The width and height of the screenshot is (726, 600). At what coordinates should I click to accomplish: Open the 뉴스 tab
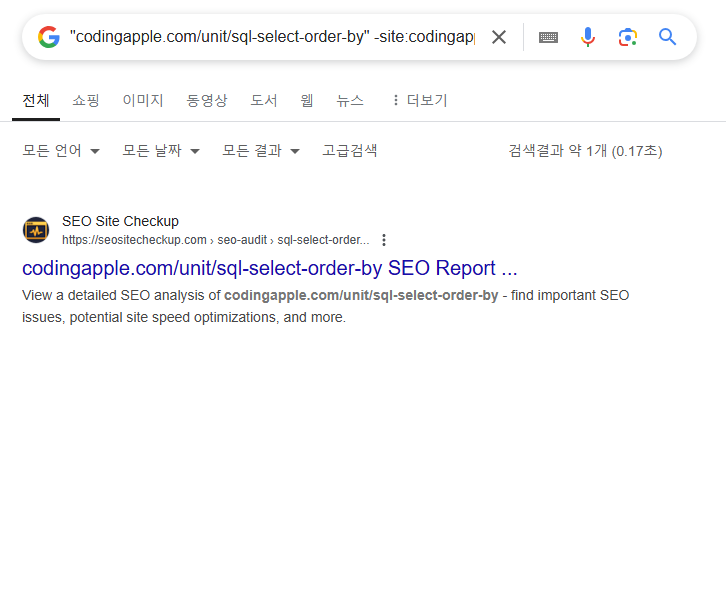(350, 100)
